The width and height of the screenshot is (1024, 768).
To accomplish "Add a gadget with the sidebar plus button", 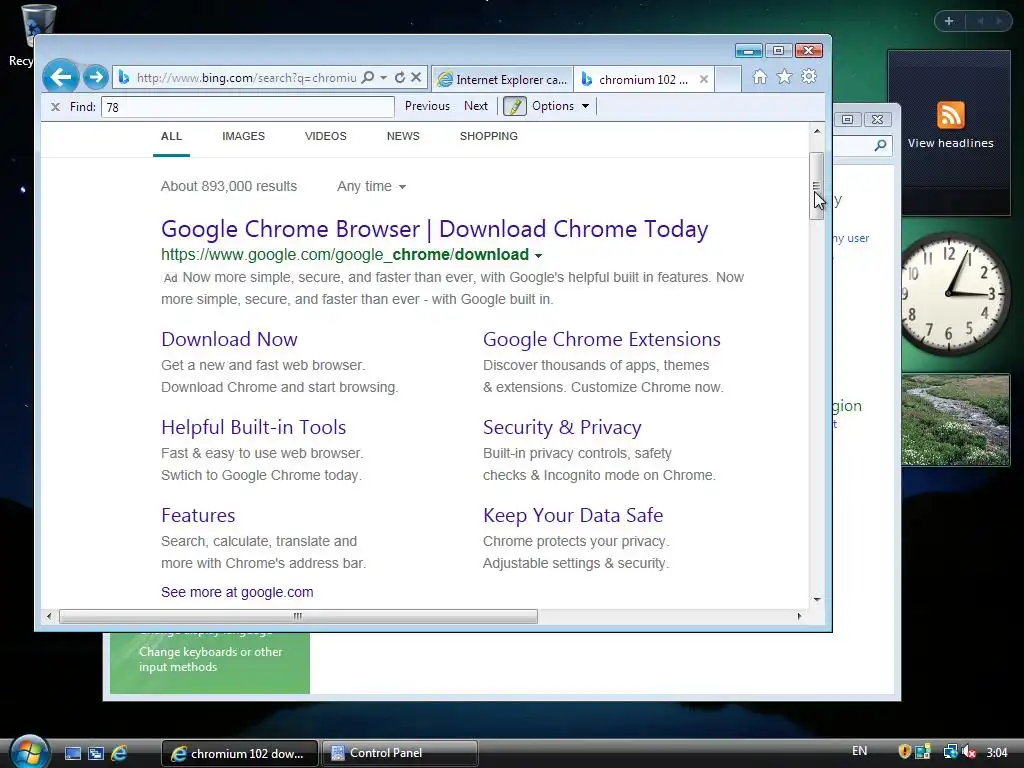I will coord(949,21).
